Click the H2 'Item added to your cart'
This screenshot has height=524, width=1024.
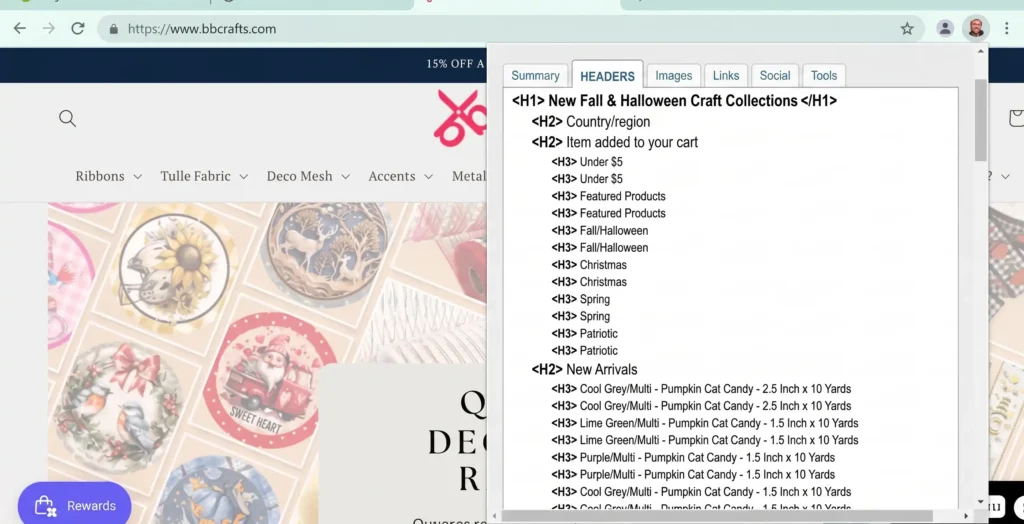click(x=615, y=142)
